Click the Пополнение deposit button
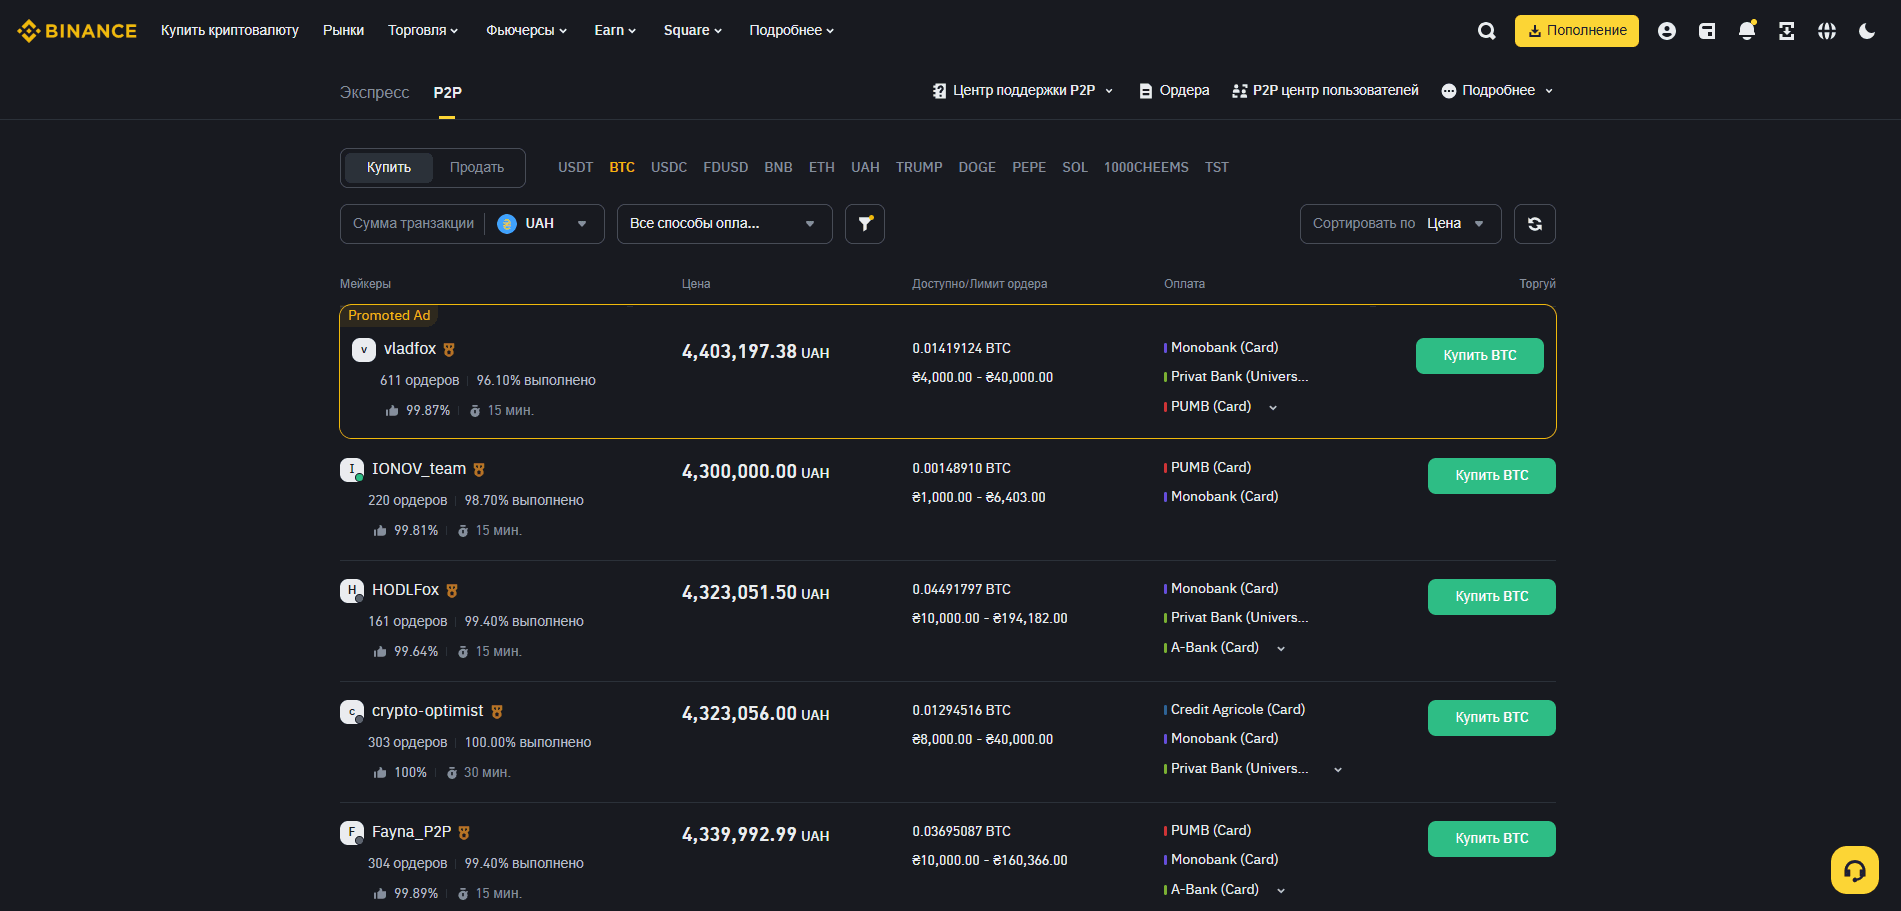The image size is (1901, 911). tap(1577, 31)
